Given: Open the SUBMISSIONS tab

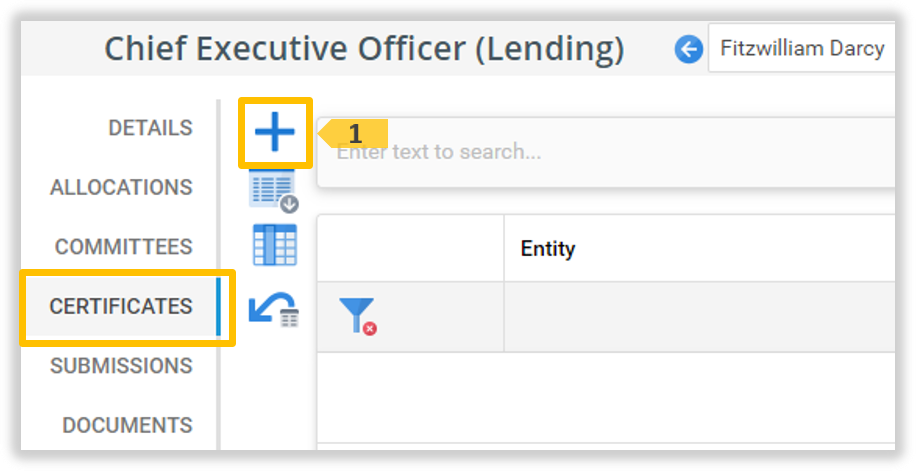Looking at the screenshot, I should click(x=121, y=366).
